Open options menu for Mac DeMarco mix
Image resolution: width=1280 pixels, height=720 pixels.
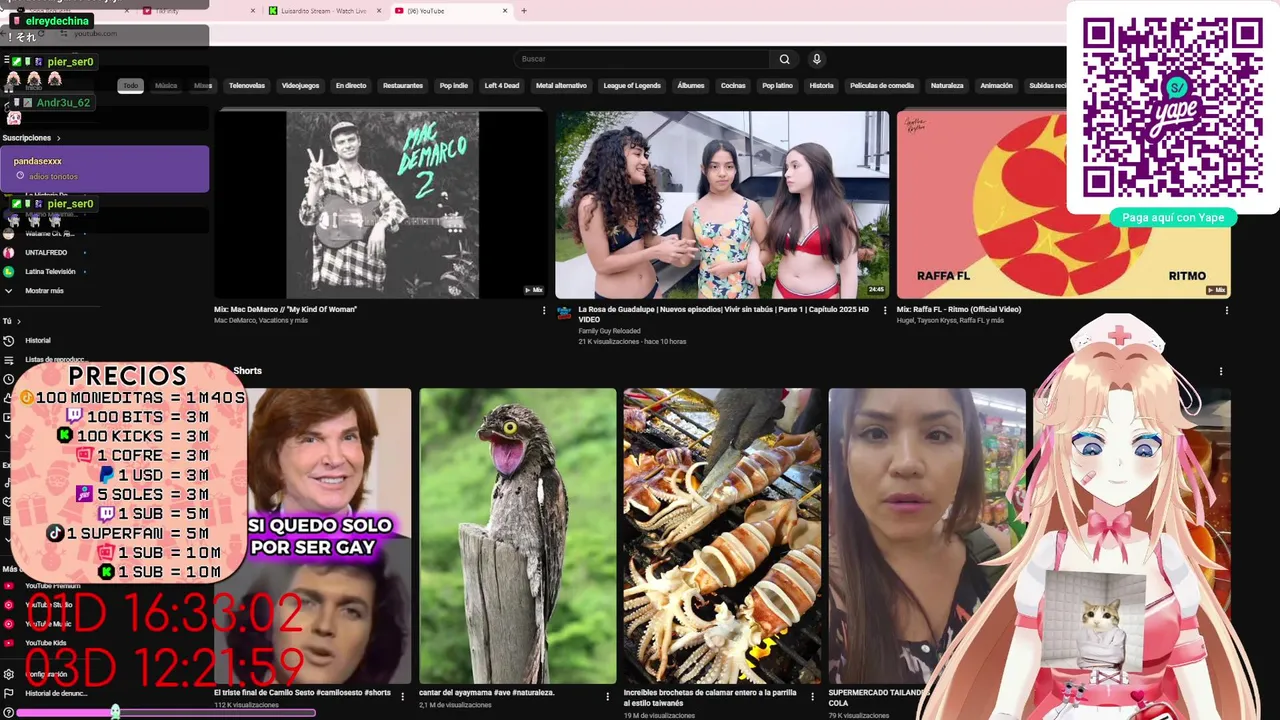point(544,310)
